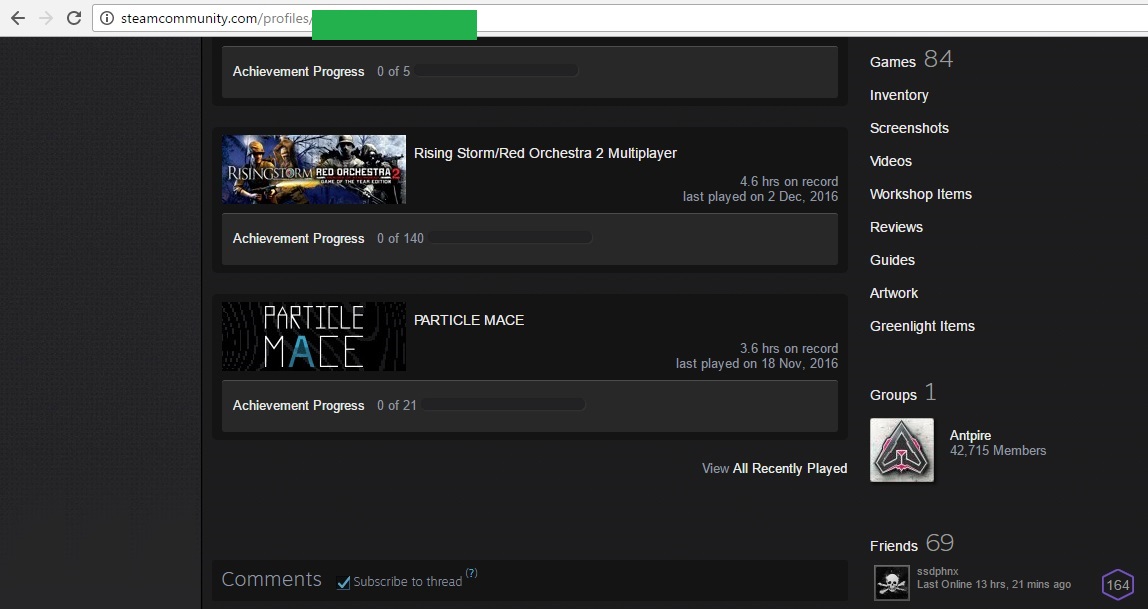Open the Videos section
1148x609 pixels.
coord(891,161)
